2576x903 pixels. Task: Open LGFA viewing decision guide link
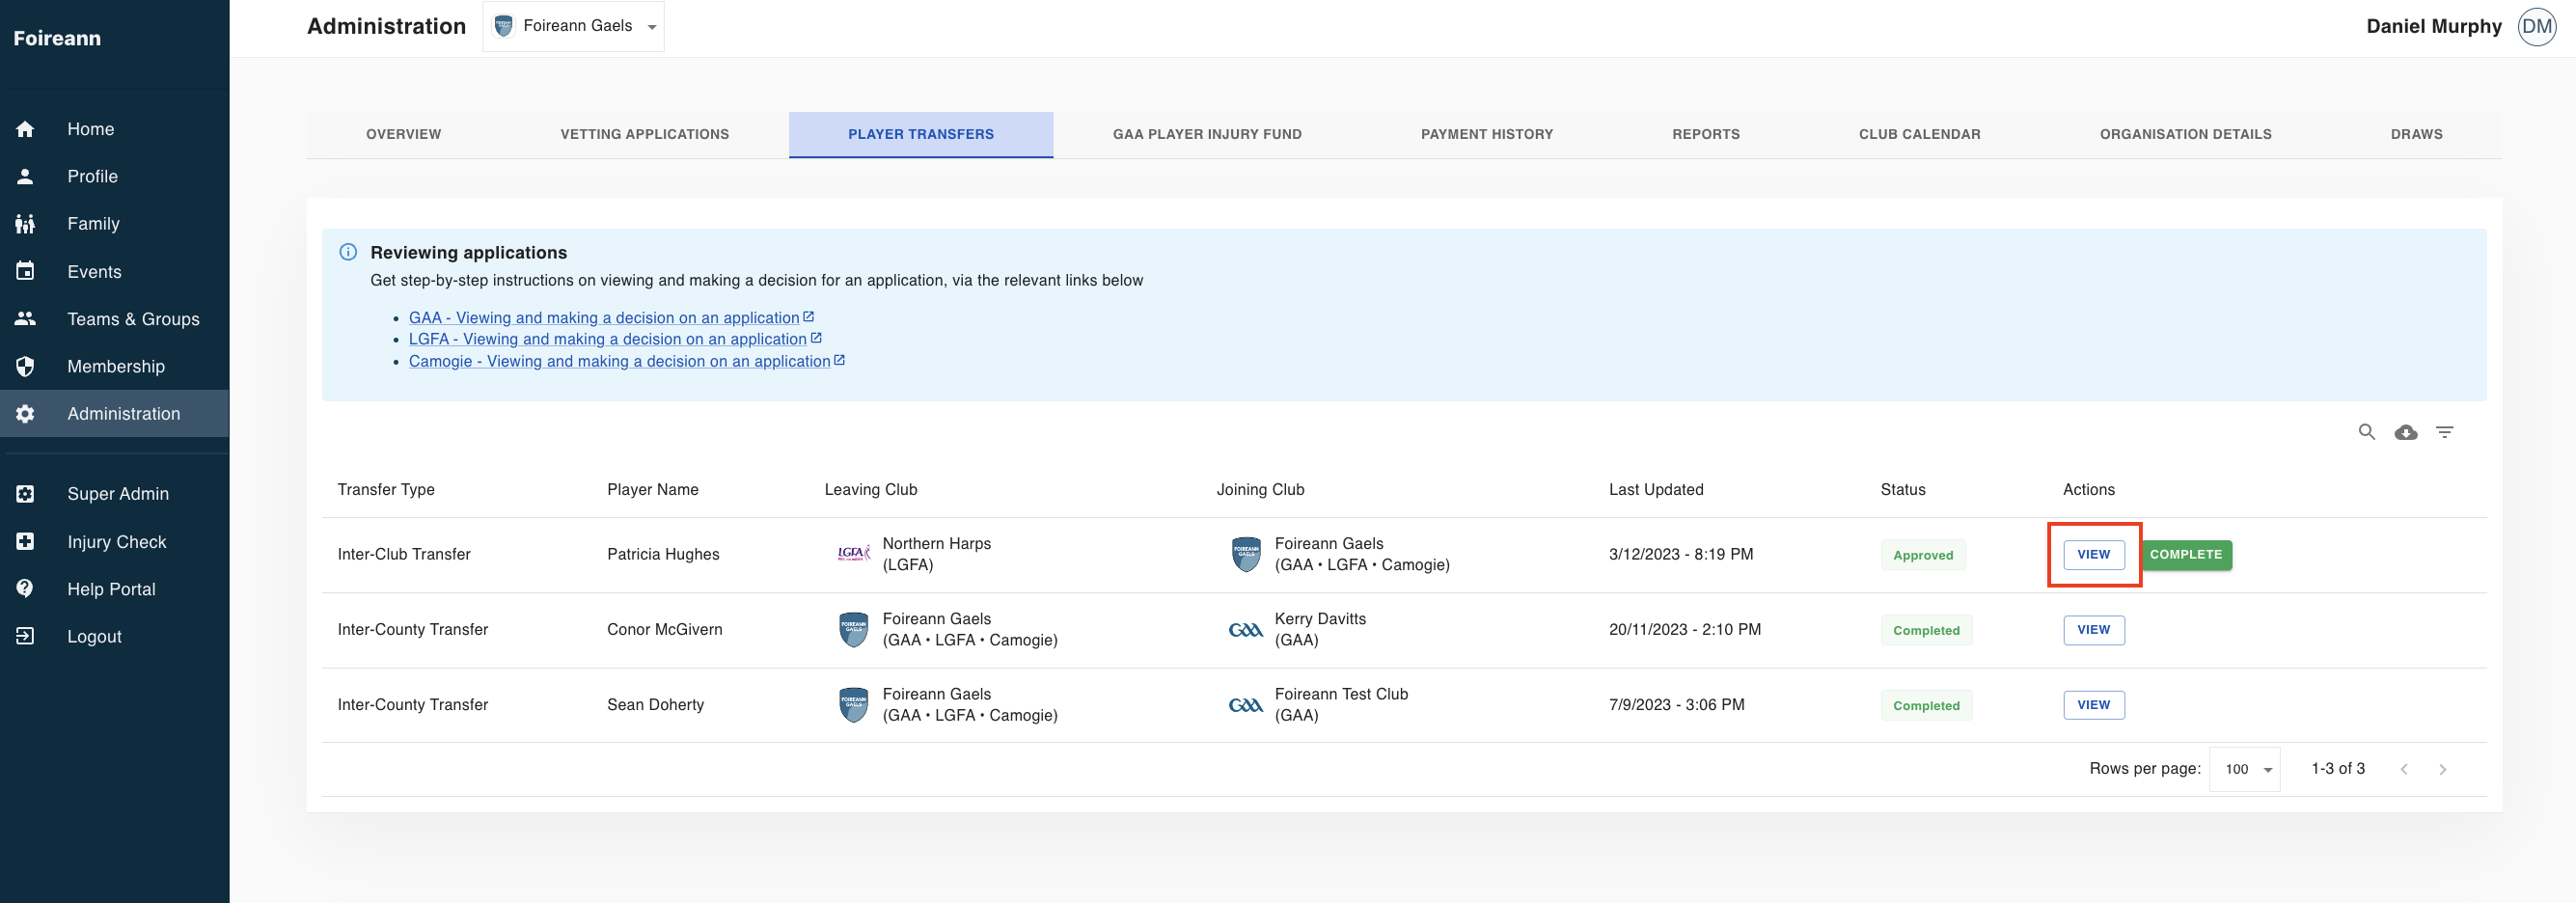coord(615,339)
